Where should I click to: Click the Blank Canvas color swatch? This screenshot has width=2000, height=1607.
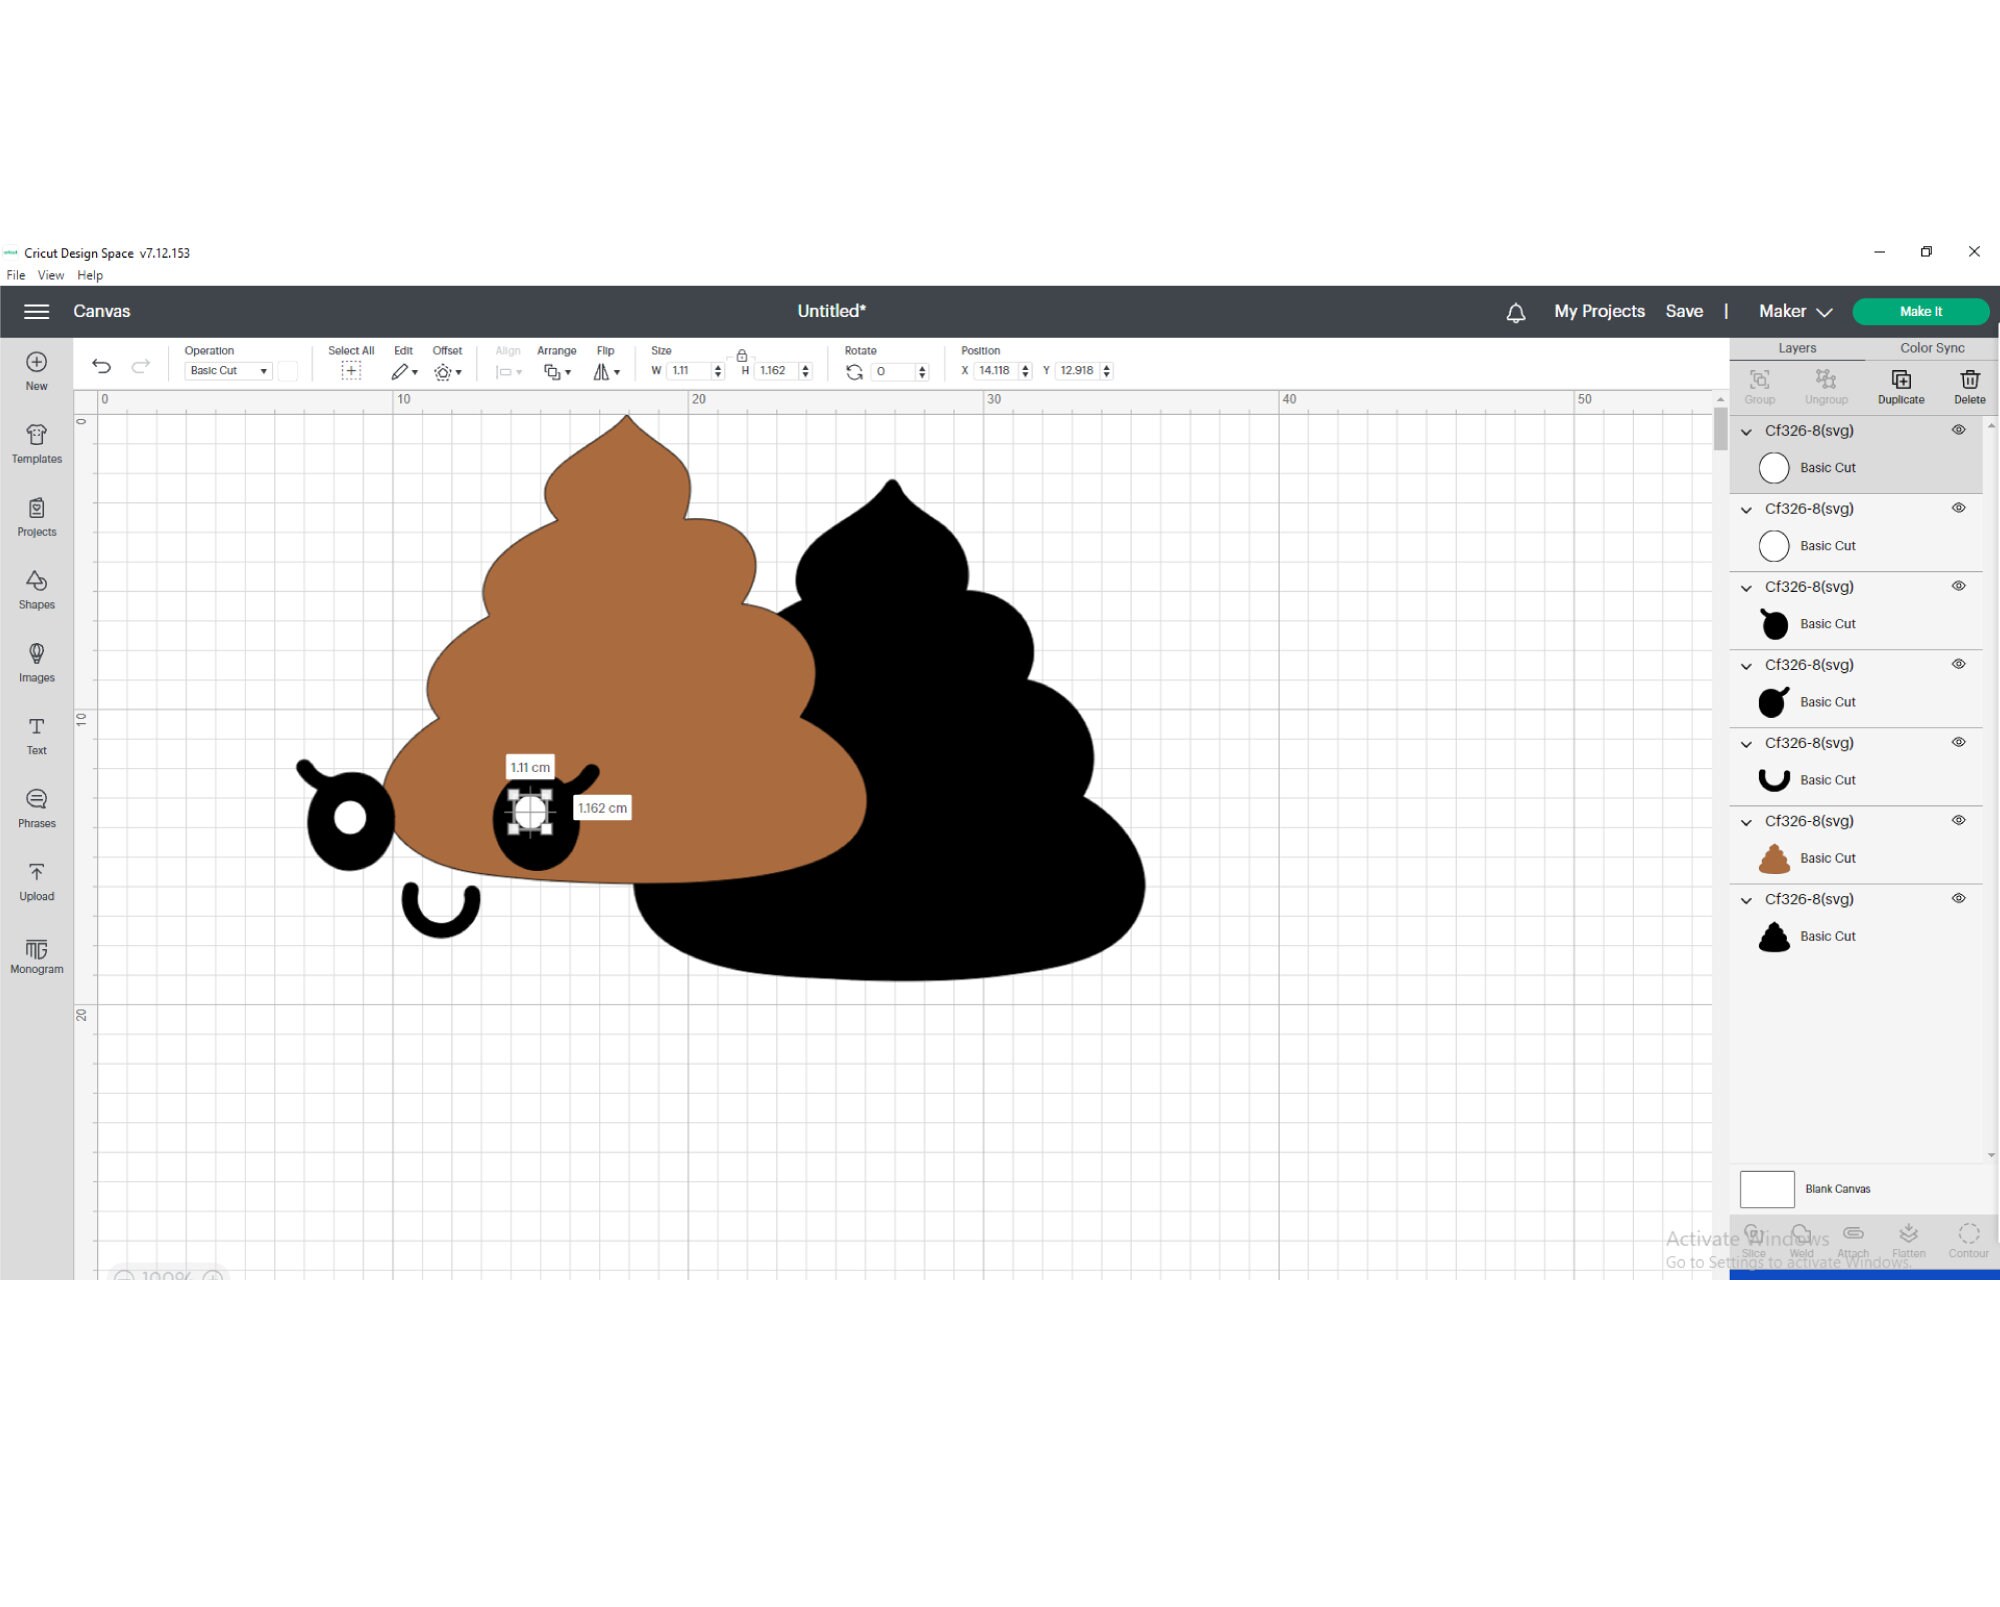tap(1767, 1188)
